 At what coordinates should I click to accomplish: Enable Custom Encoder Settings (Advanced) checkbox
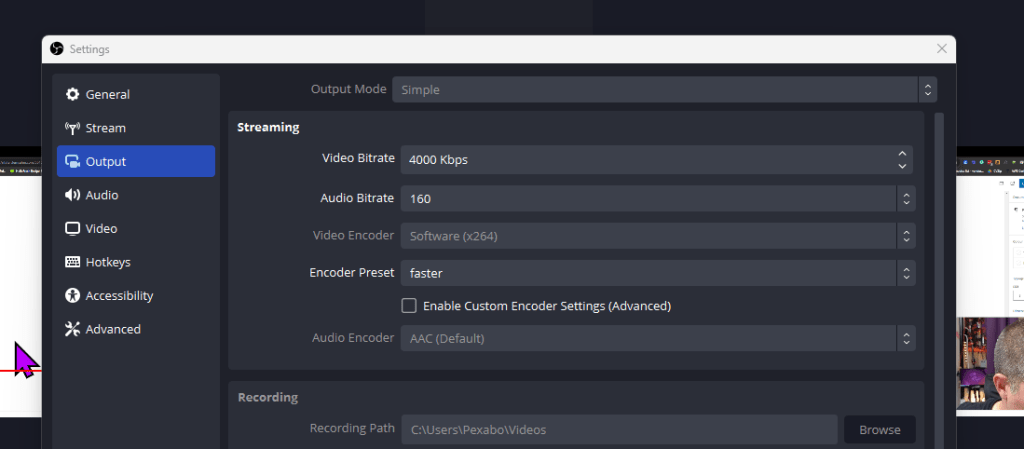click(409, 305)
